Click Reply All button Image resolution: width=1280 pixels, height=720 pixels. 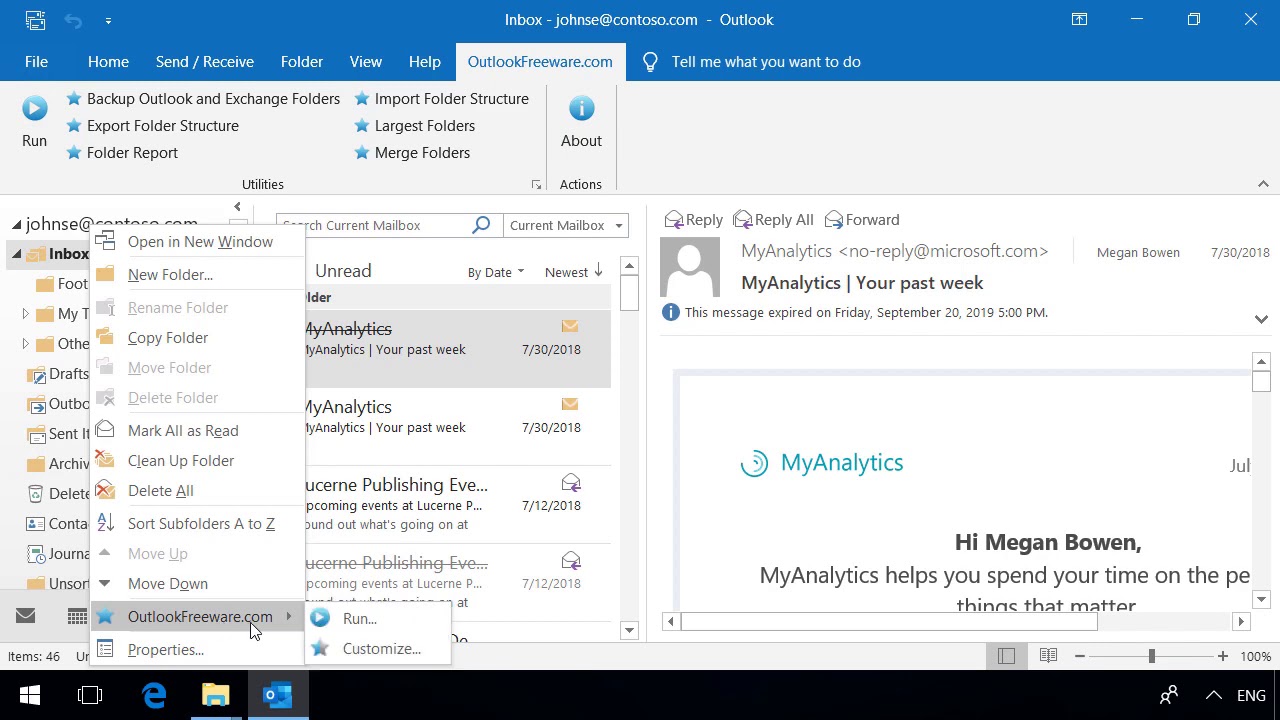(773, 220)
